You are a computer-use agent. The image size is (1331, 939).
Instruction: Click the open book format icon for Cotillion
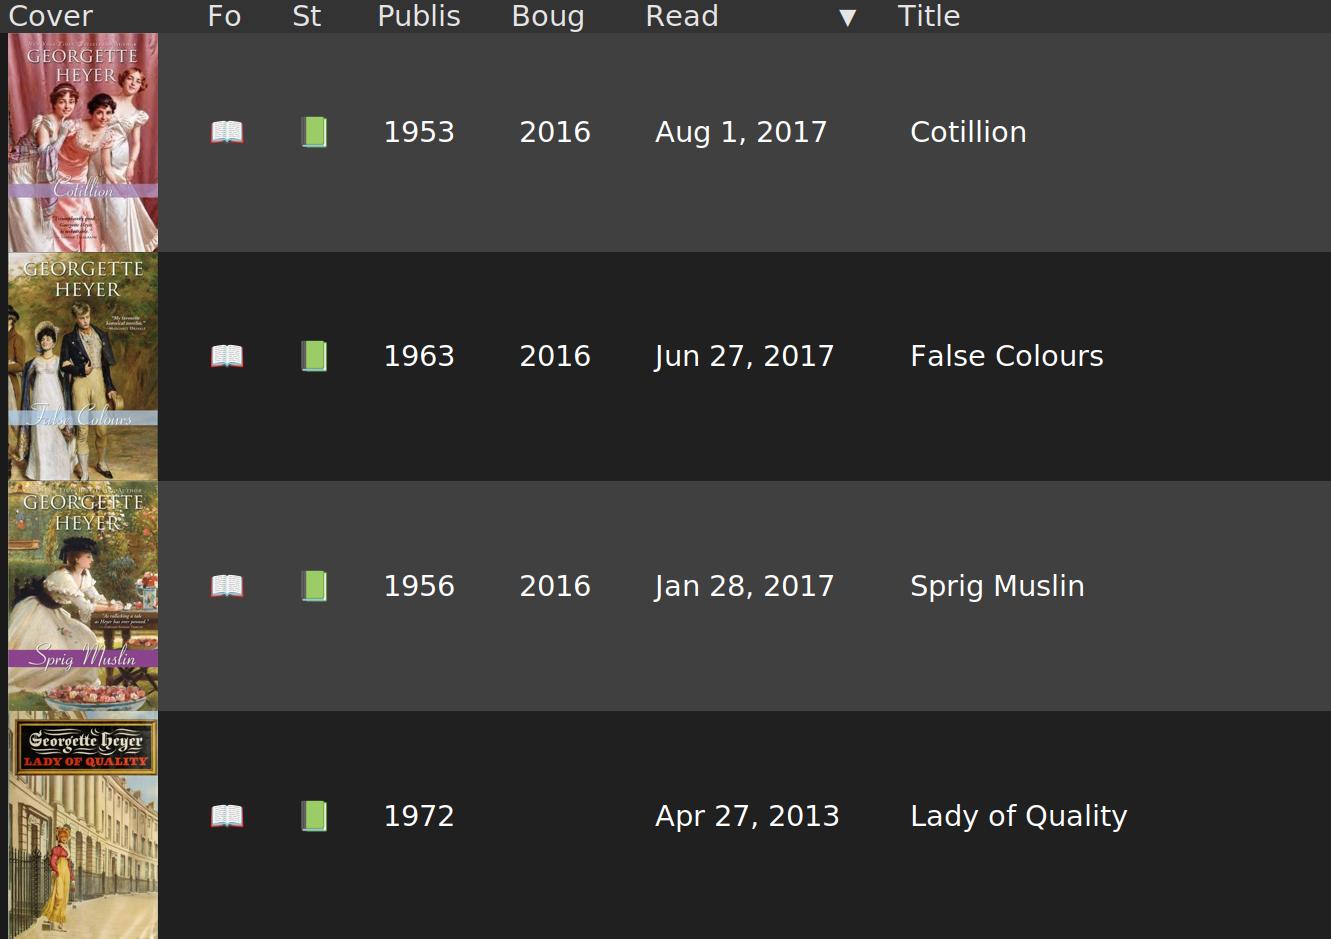click(227, 132)
